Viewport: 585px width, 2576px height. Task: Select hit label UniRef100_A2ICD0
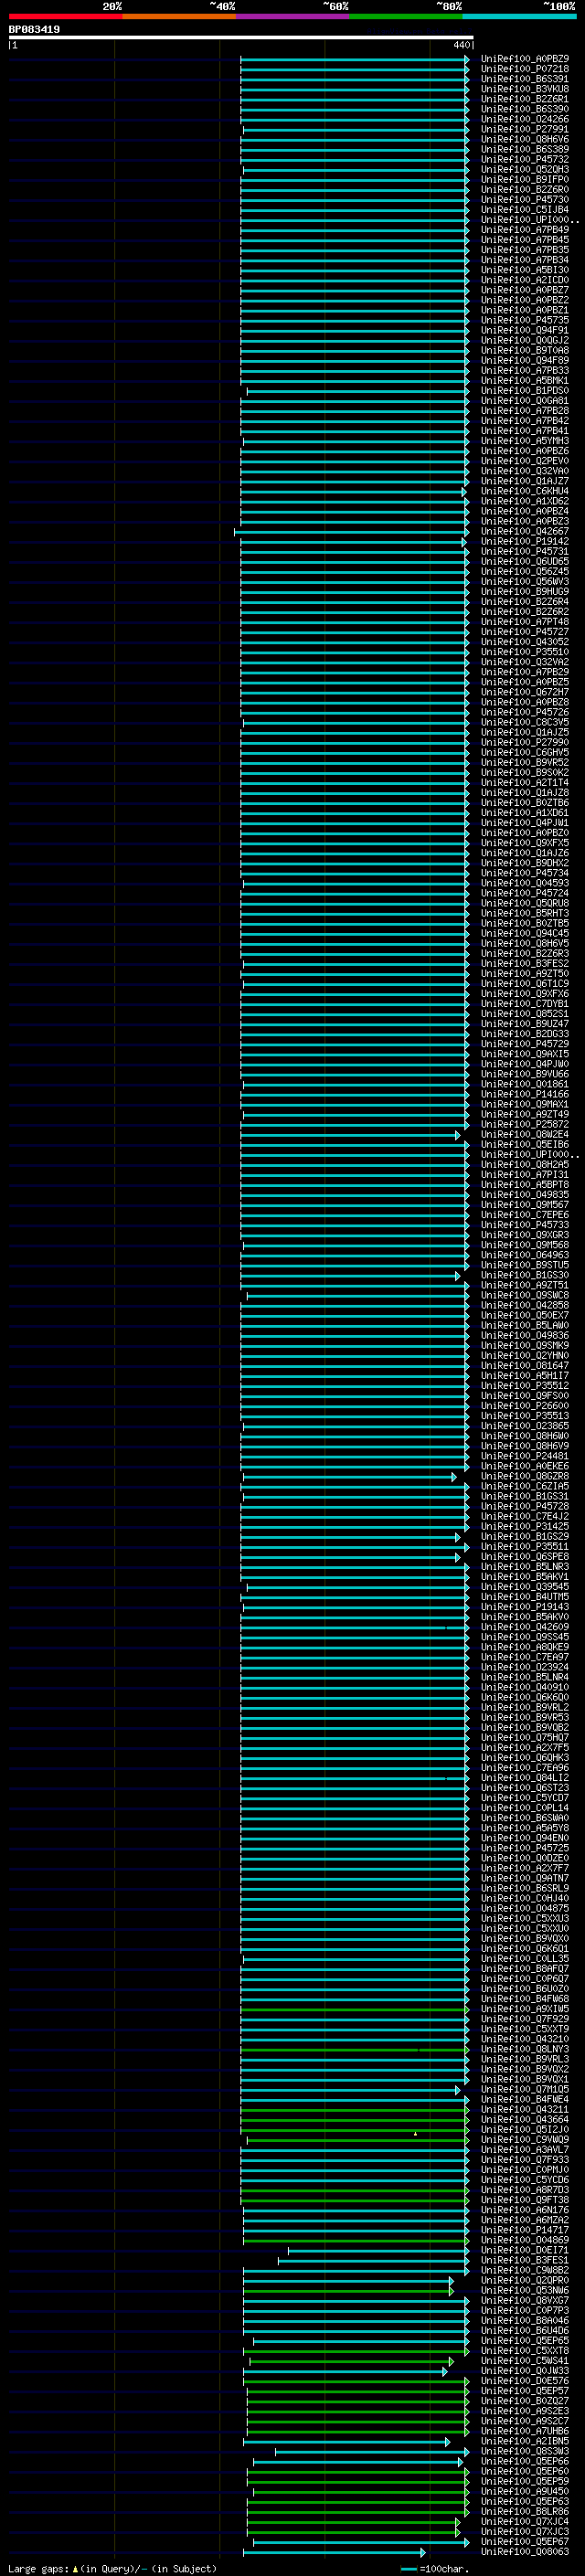click(x=525, y=280)
